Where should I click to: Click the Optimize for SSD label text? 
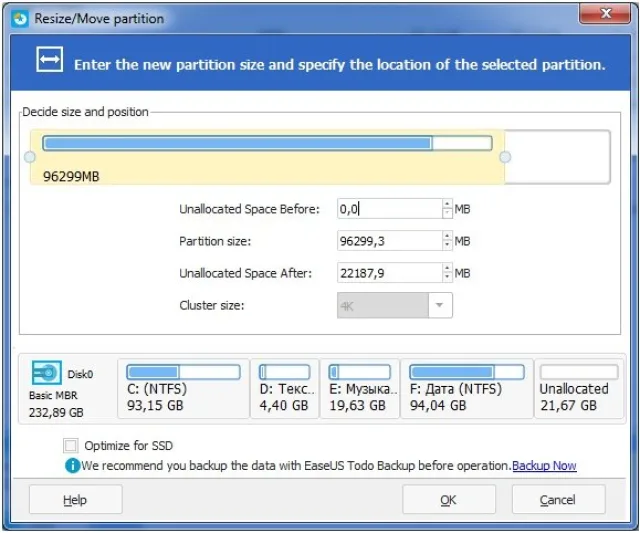coord(129,445)
